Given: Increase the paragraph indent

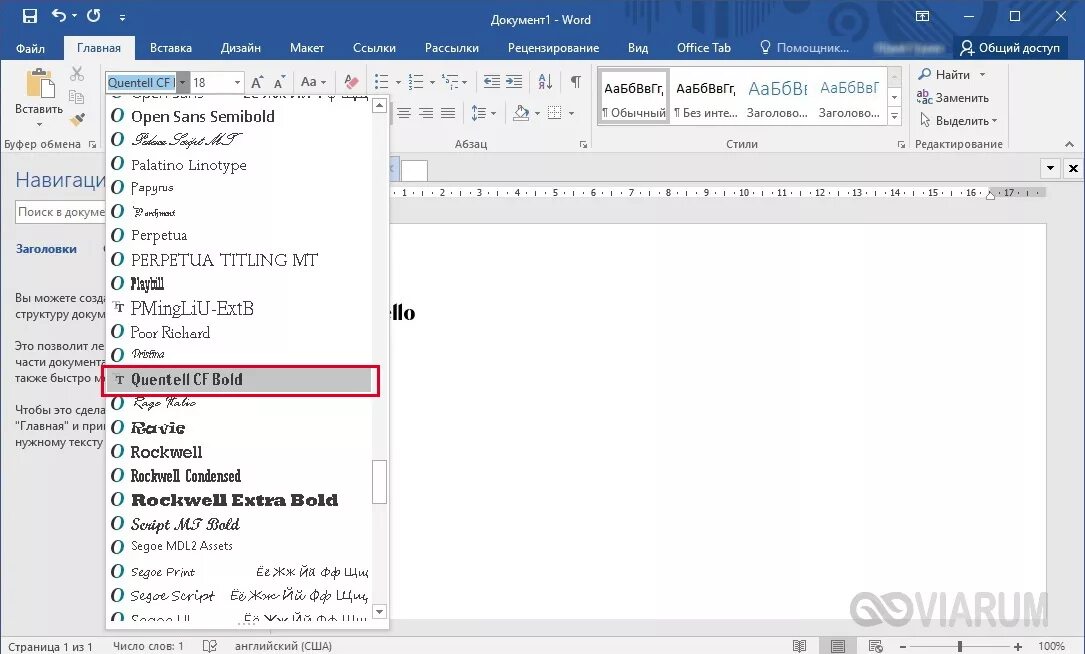Looking at the screenshot, I should point(513,82).
